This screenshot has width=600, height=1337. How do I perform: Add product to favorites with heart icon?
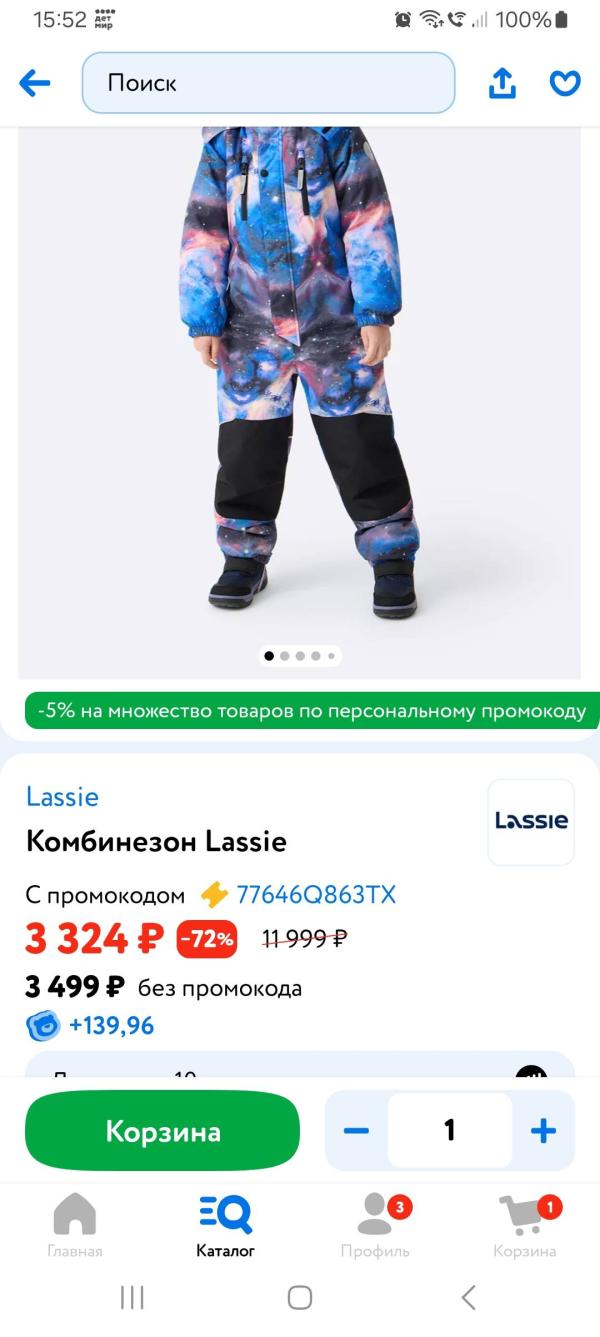pos(565,83)
